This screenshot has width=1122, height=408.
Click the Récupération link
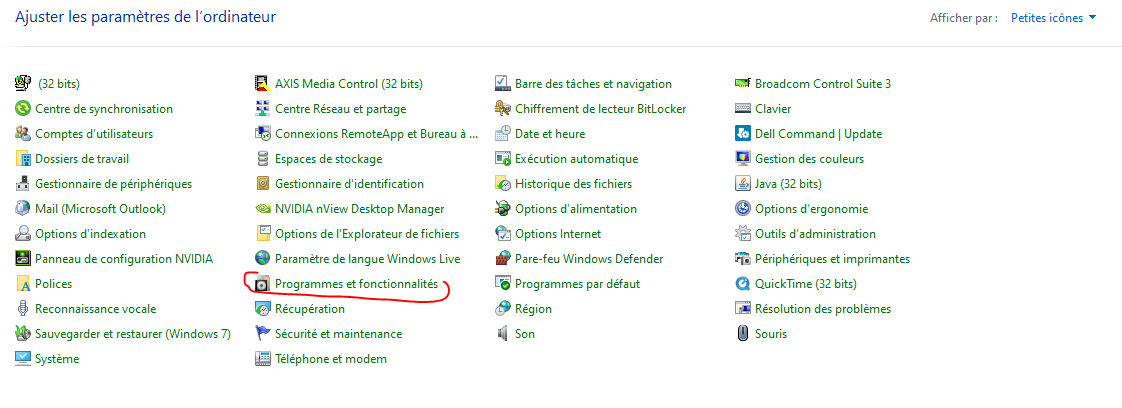pos(310,309)
